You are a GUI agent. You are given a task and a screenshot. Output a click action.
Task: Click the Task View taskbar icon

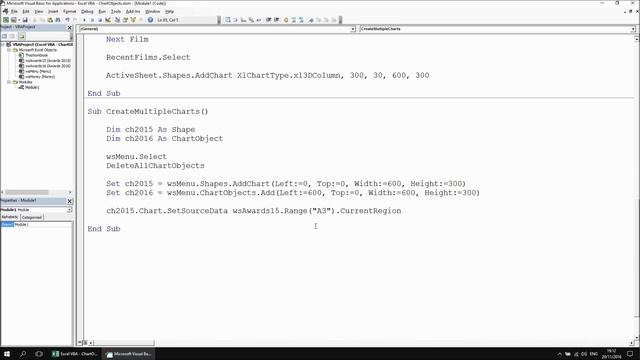39,354
